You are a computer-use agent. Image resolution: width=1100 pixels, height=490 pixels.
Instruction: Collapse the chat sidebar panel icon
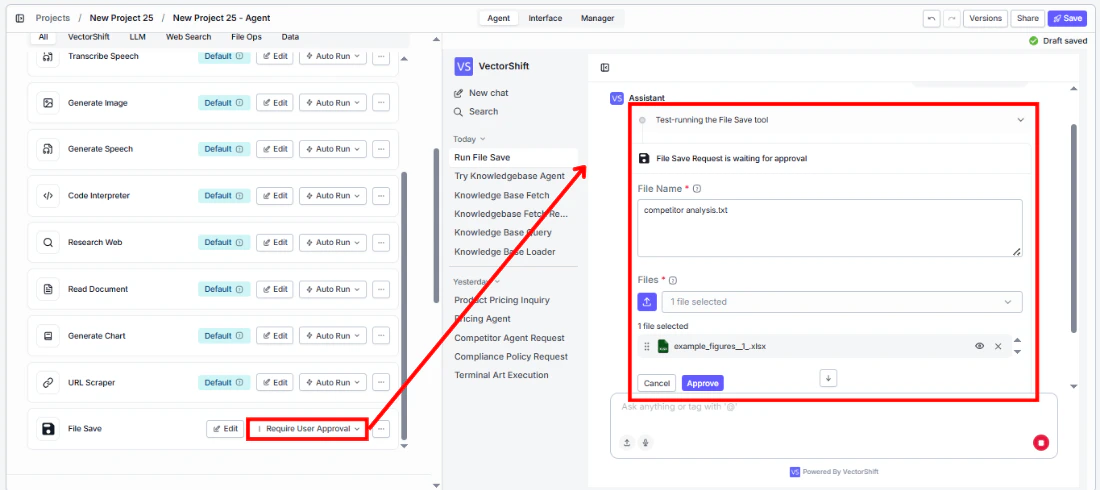click(605, 67)
